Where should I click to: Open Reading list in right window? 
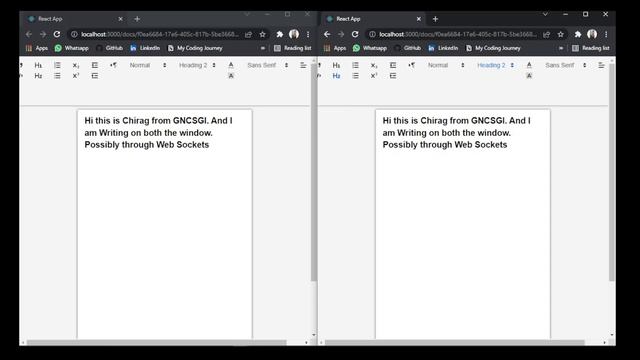coord(591,48)
